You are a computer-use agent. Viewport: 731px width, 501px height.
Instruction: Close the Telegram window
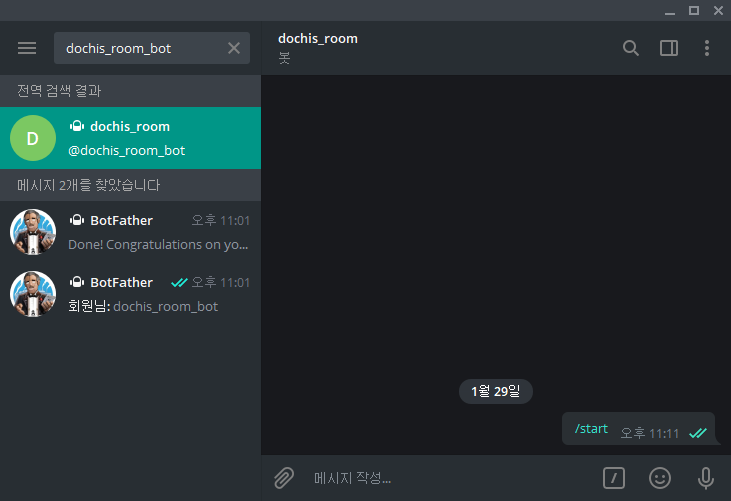718,10
